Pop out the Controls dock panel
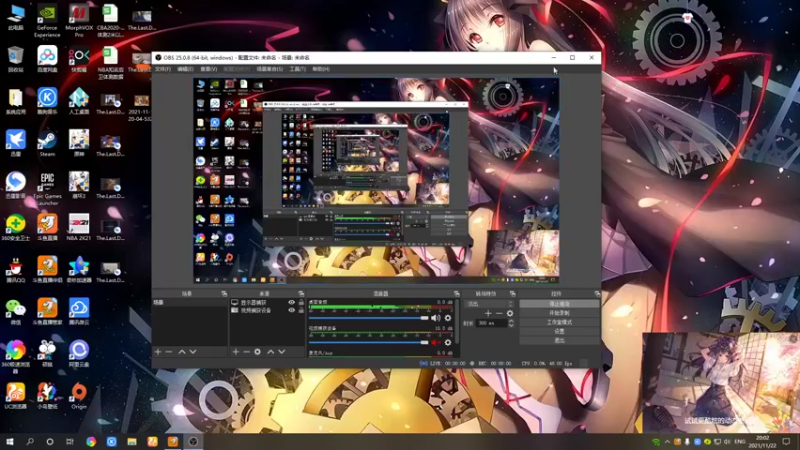Viewport: 800px width, 450px height. [597, 293]
